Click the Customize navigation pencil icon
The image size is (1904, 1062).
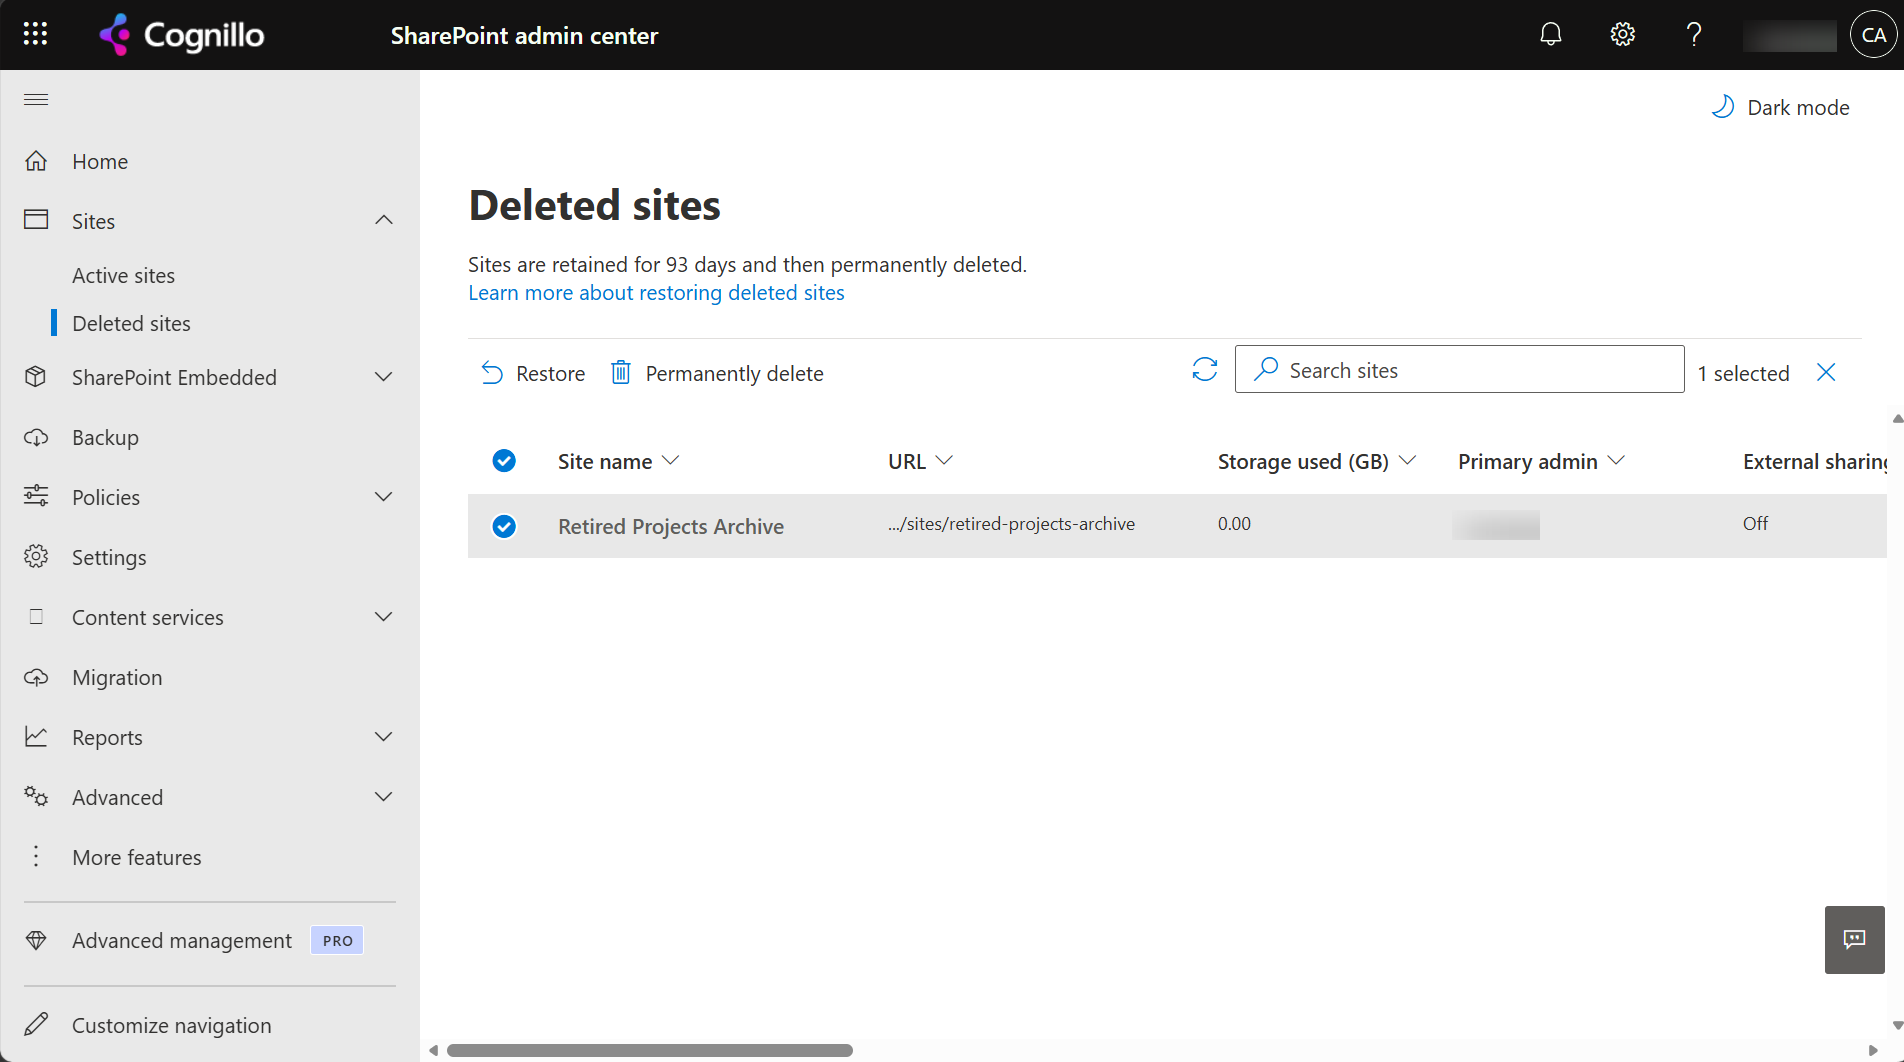(x=36, y=1024)
